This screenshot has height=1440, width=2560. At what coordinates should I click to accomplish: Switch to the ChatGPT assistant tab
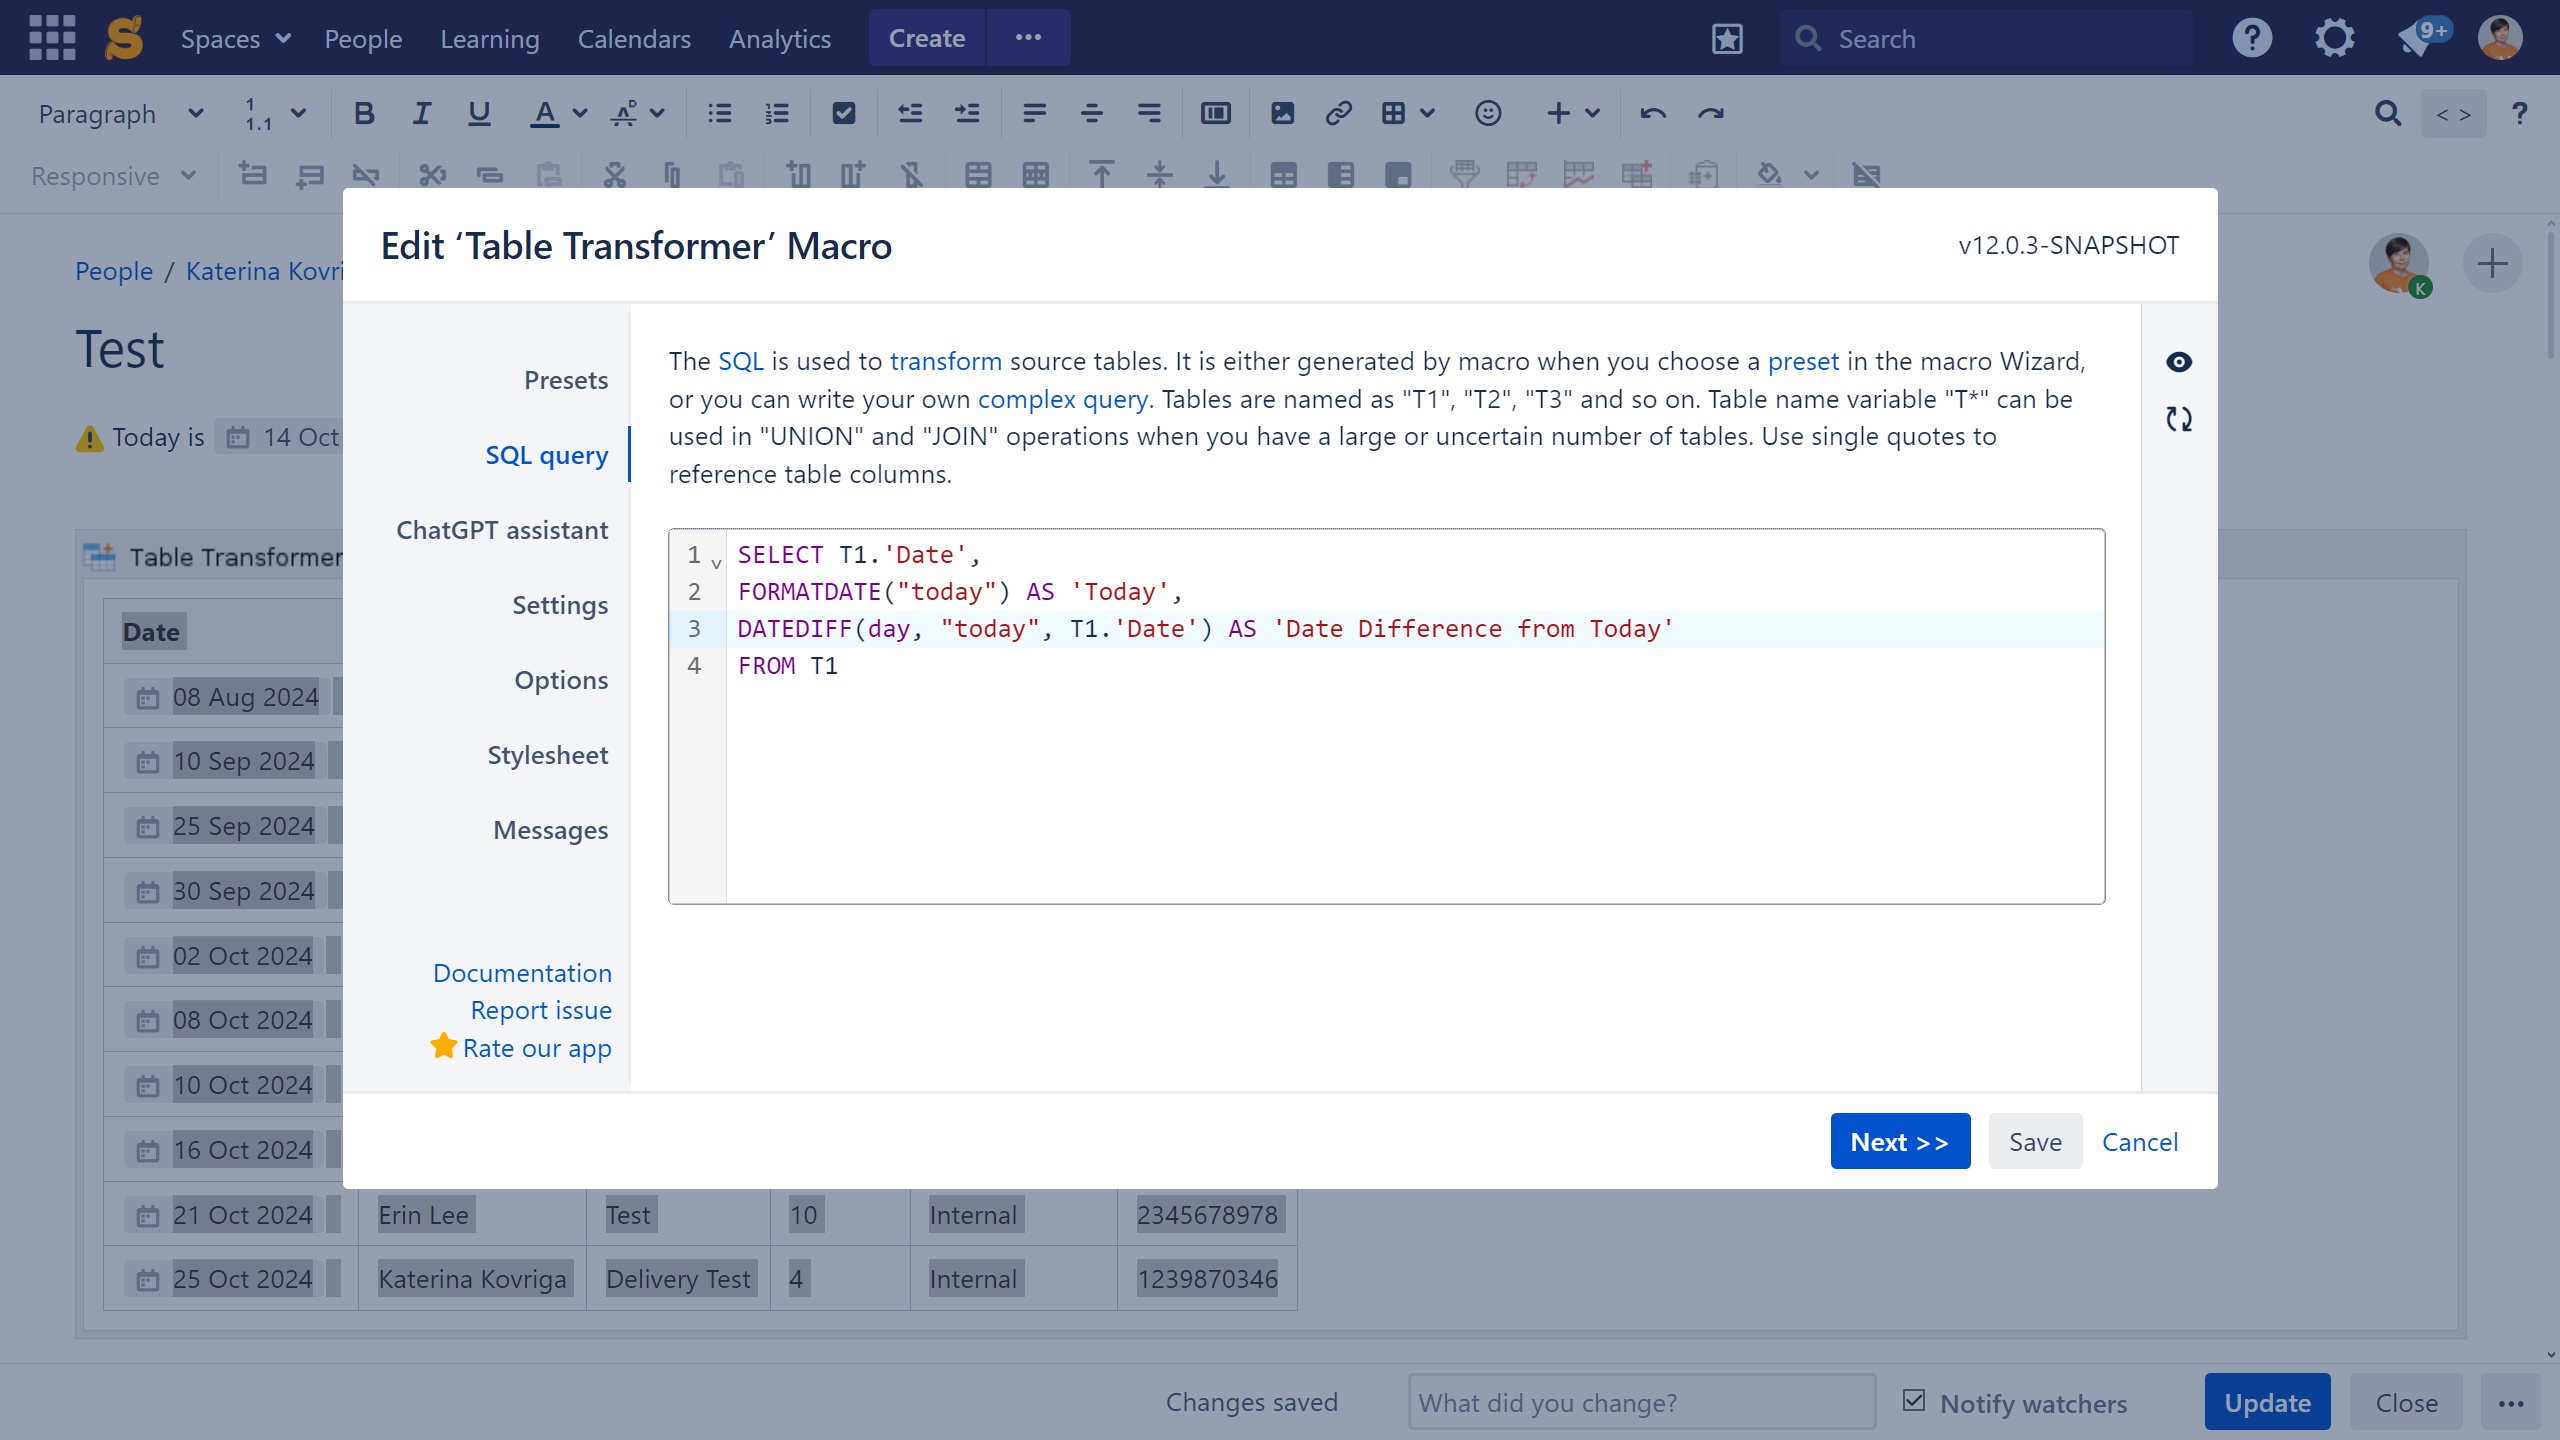pos(502,530)
